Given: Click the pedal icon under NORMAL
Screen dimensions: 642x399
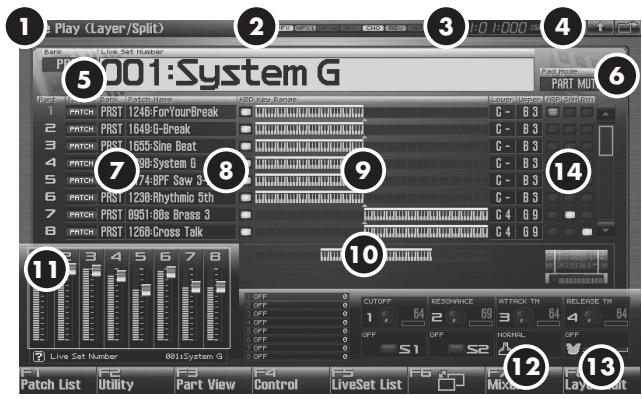Looking at the screenshot, I should 504,348.
